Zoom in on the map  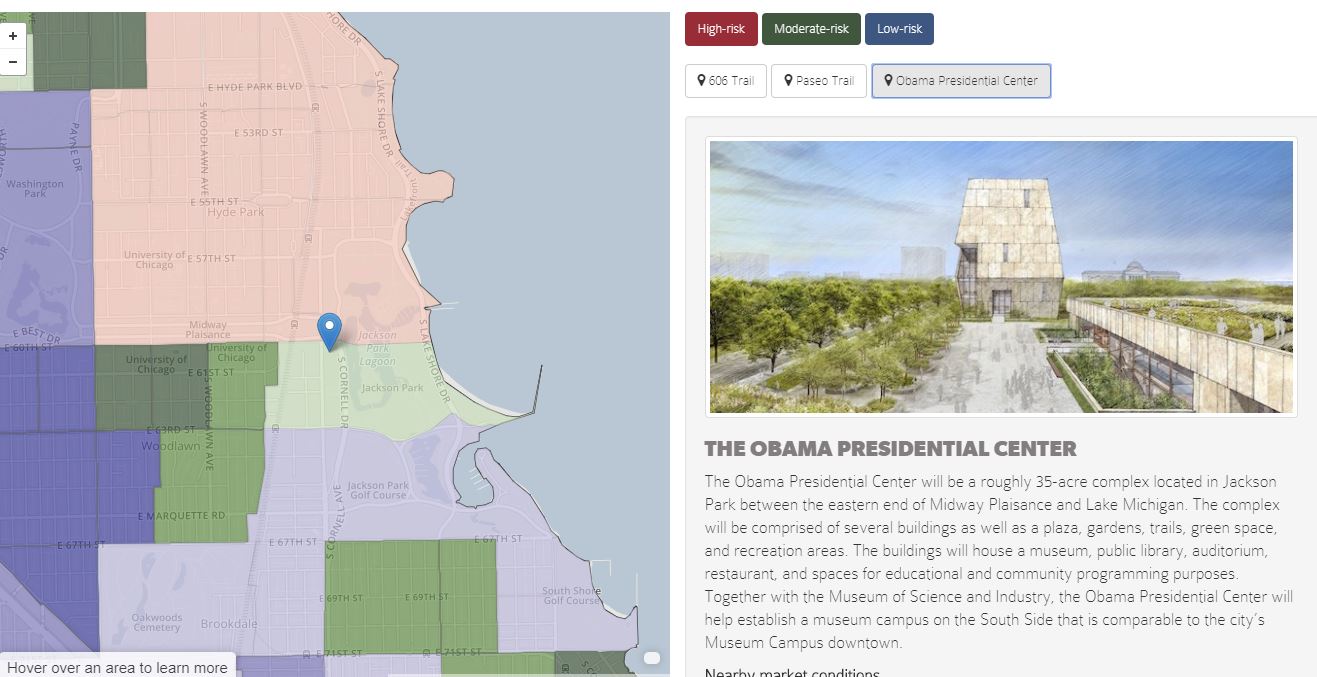click(x=13, y=36)
